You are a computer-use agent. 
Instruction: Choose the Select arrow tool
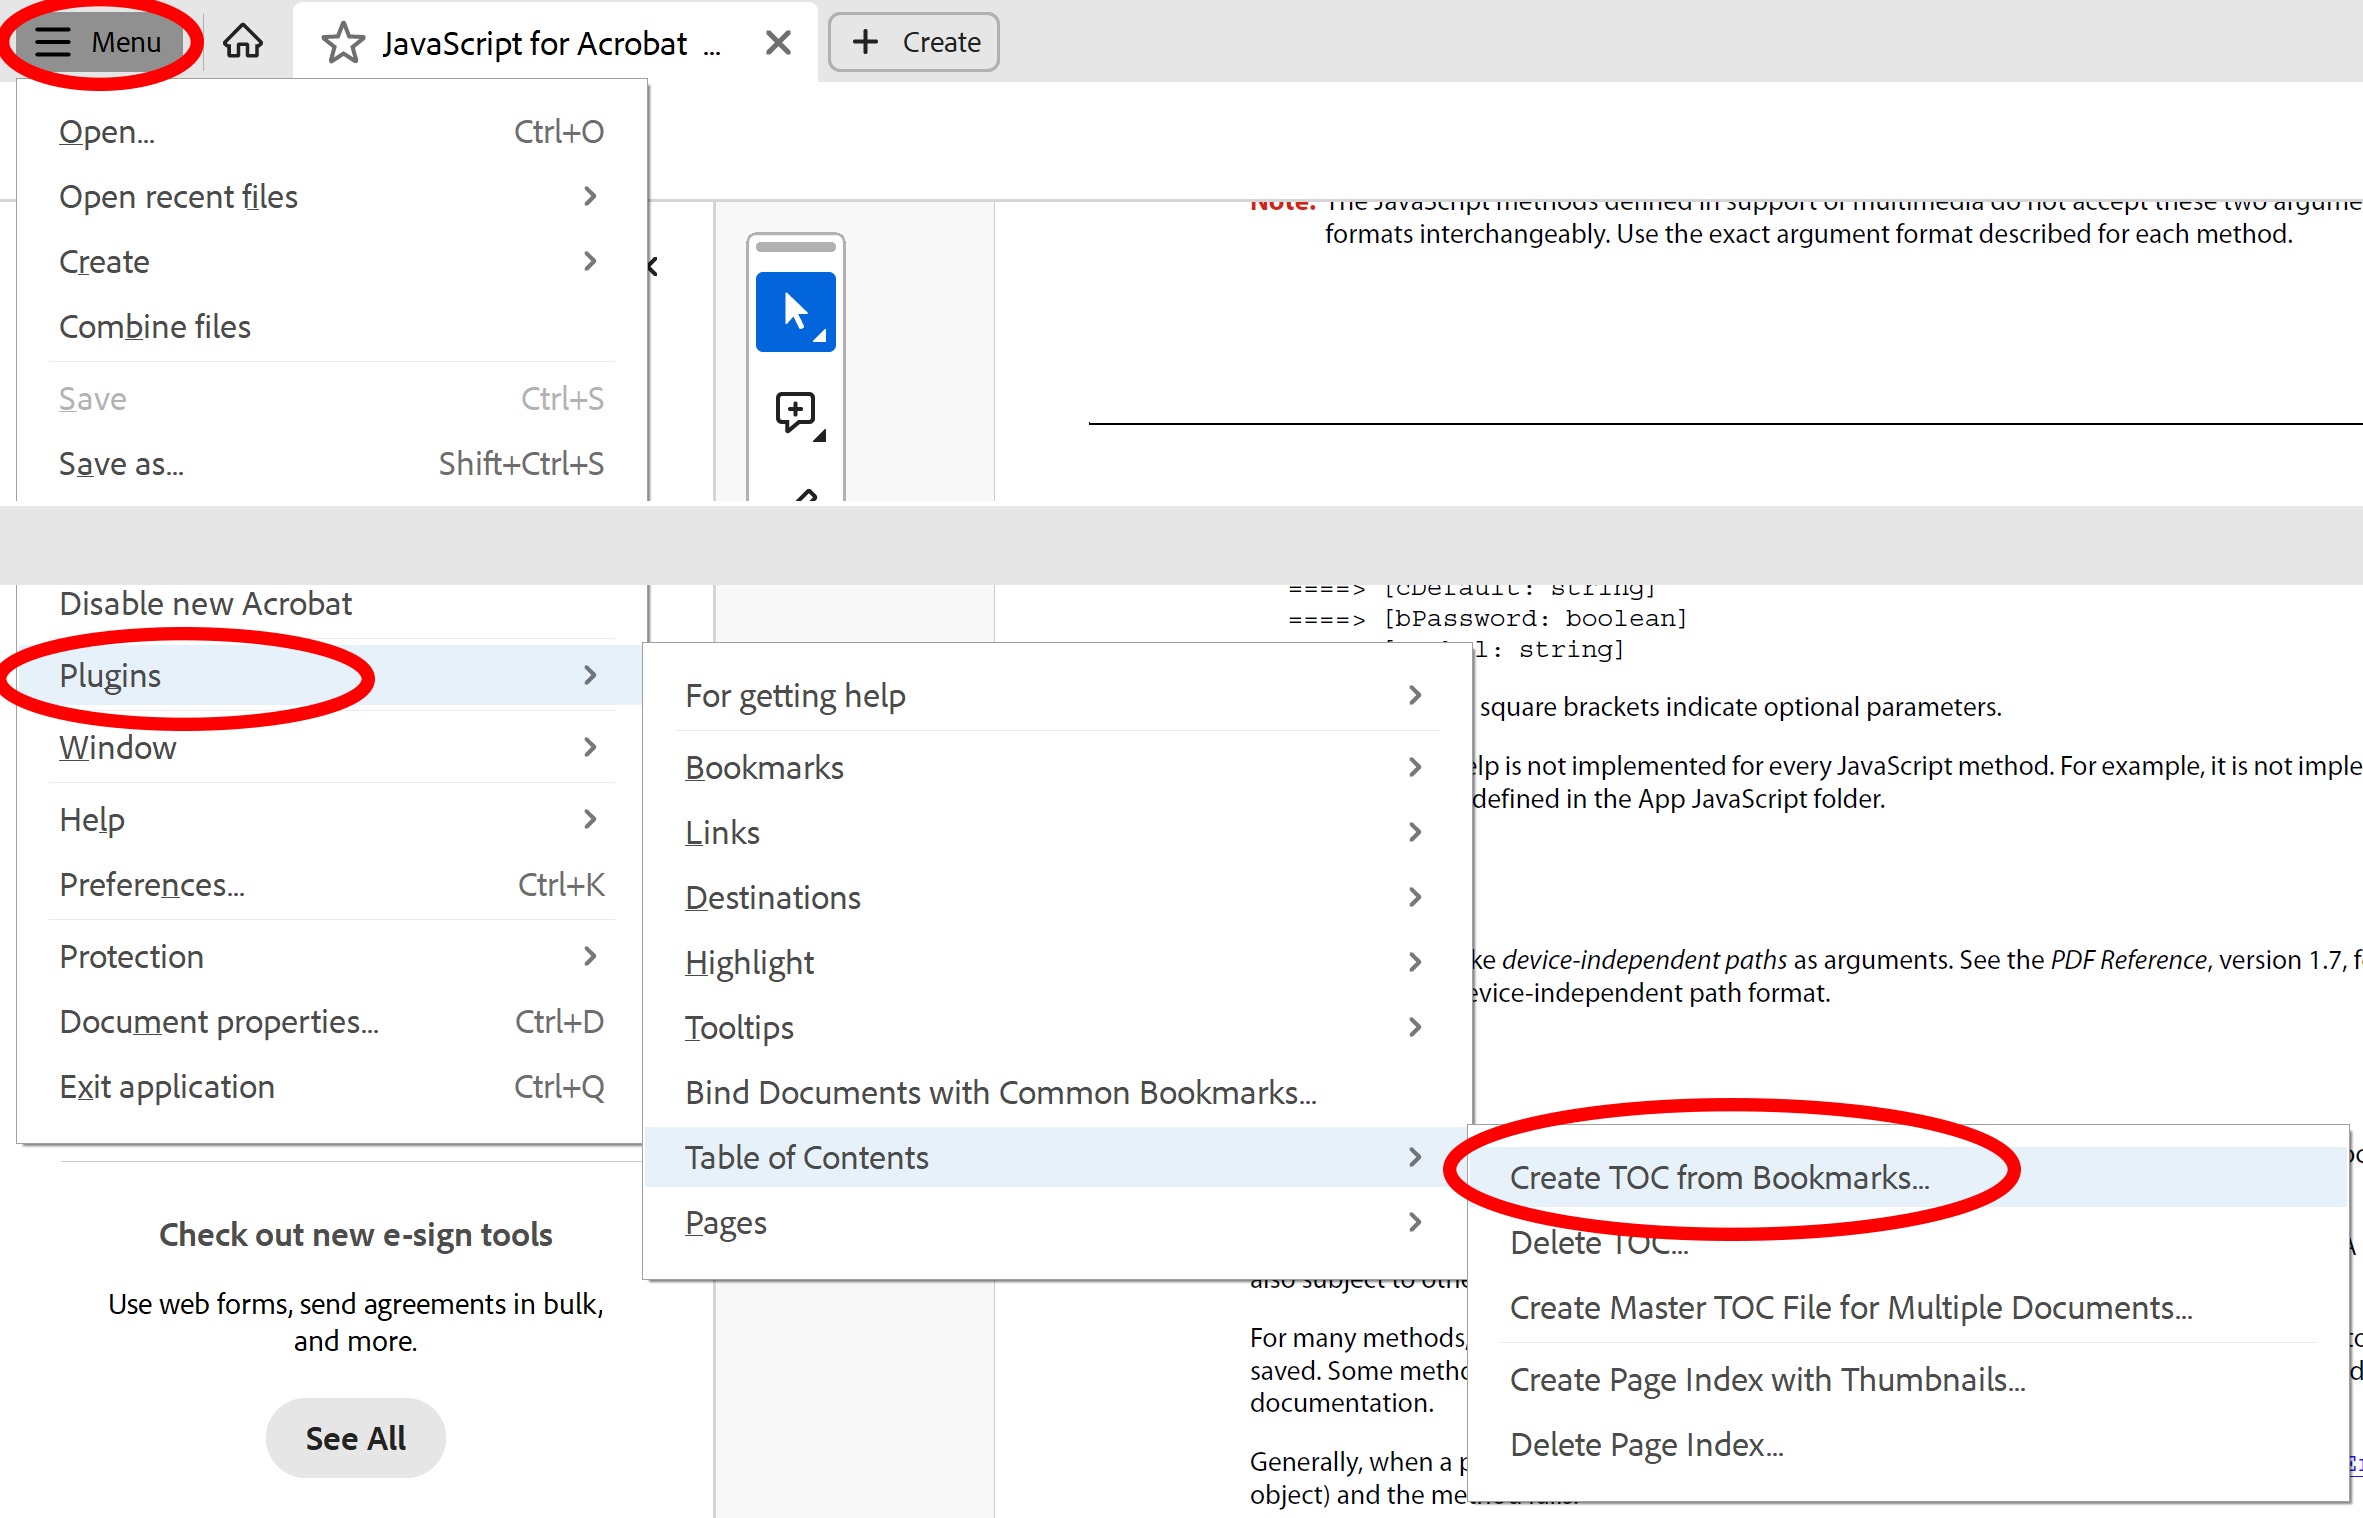click(x=795, y=311)
